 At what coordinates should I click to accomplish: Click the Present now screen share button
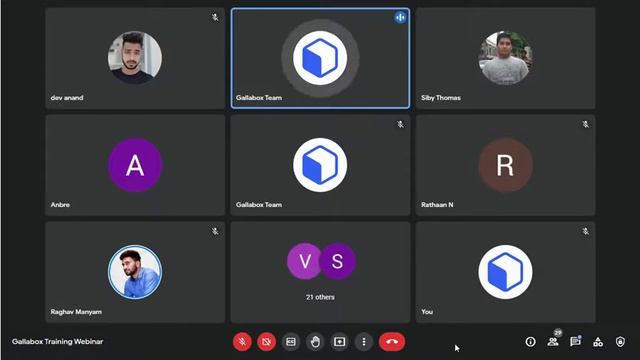point(340,342)
